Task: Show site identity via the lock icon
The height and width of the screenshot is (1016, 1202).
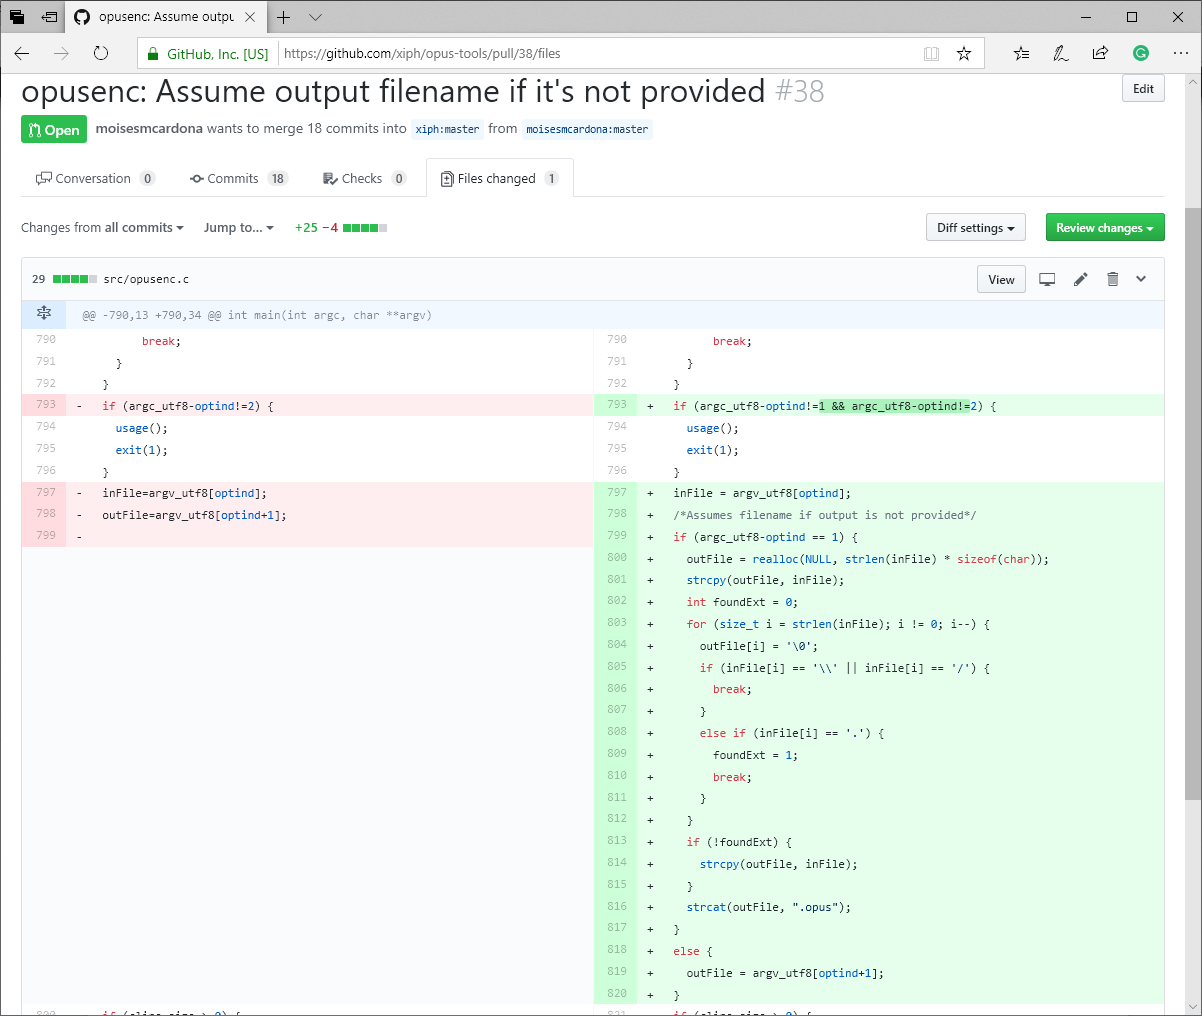Action: click(x=153, y=54)
